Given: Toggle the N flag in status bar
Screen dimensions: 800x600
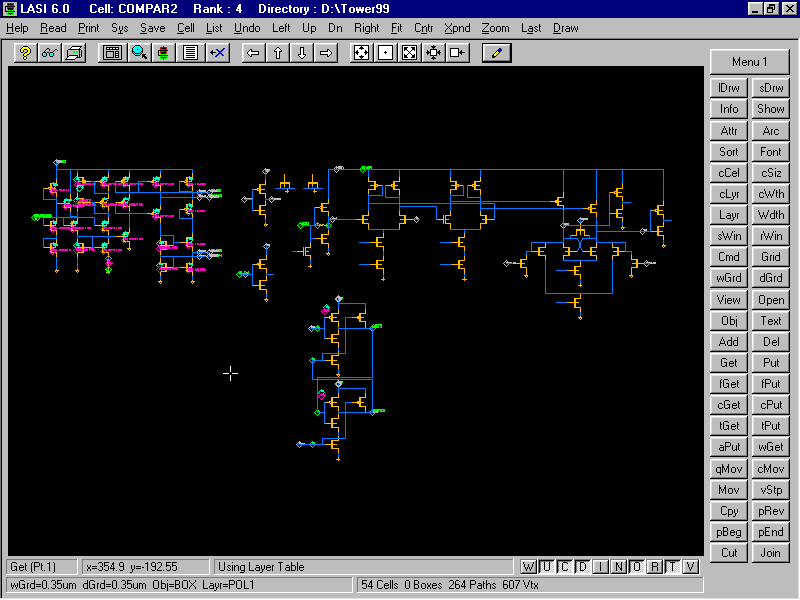Looking at the screenshot, I should [x=618, y=567].
